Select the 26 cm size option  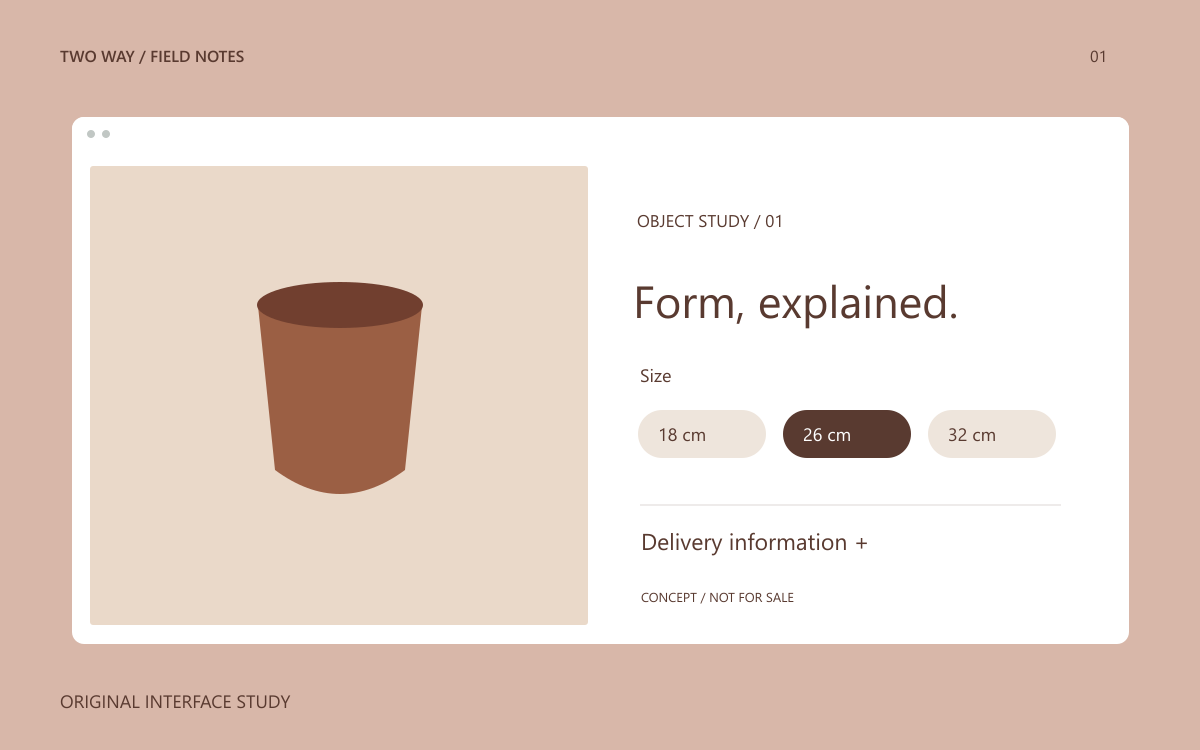pyautogui.click(x=847, y=434)
